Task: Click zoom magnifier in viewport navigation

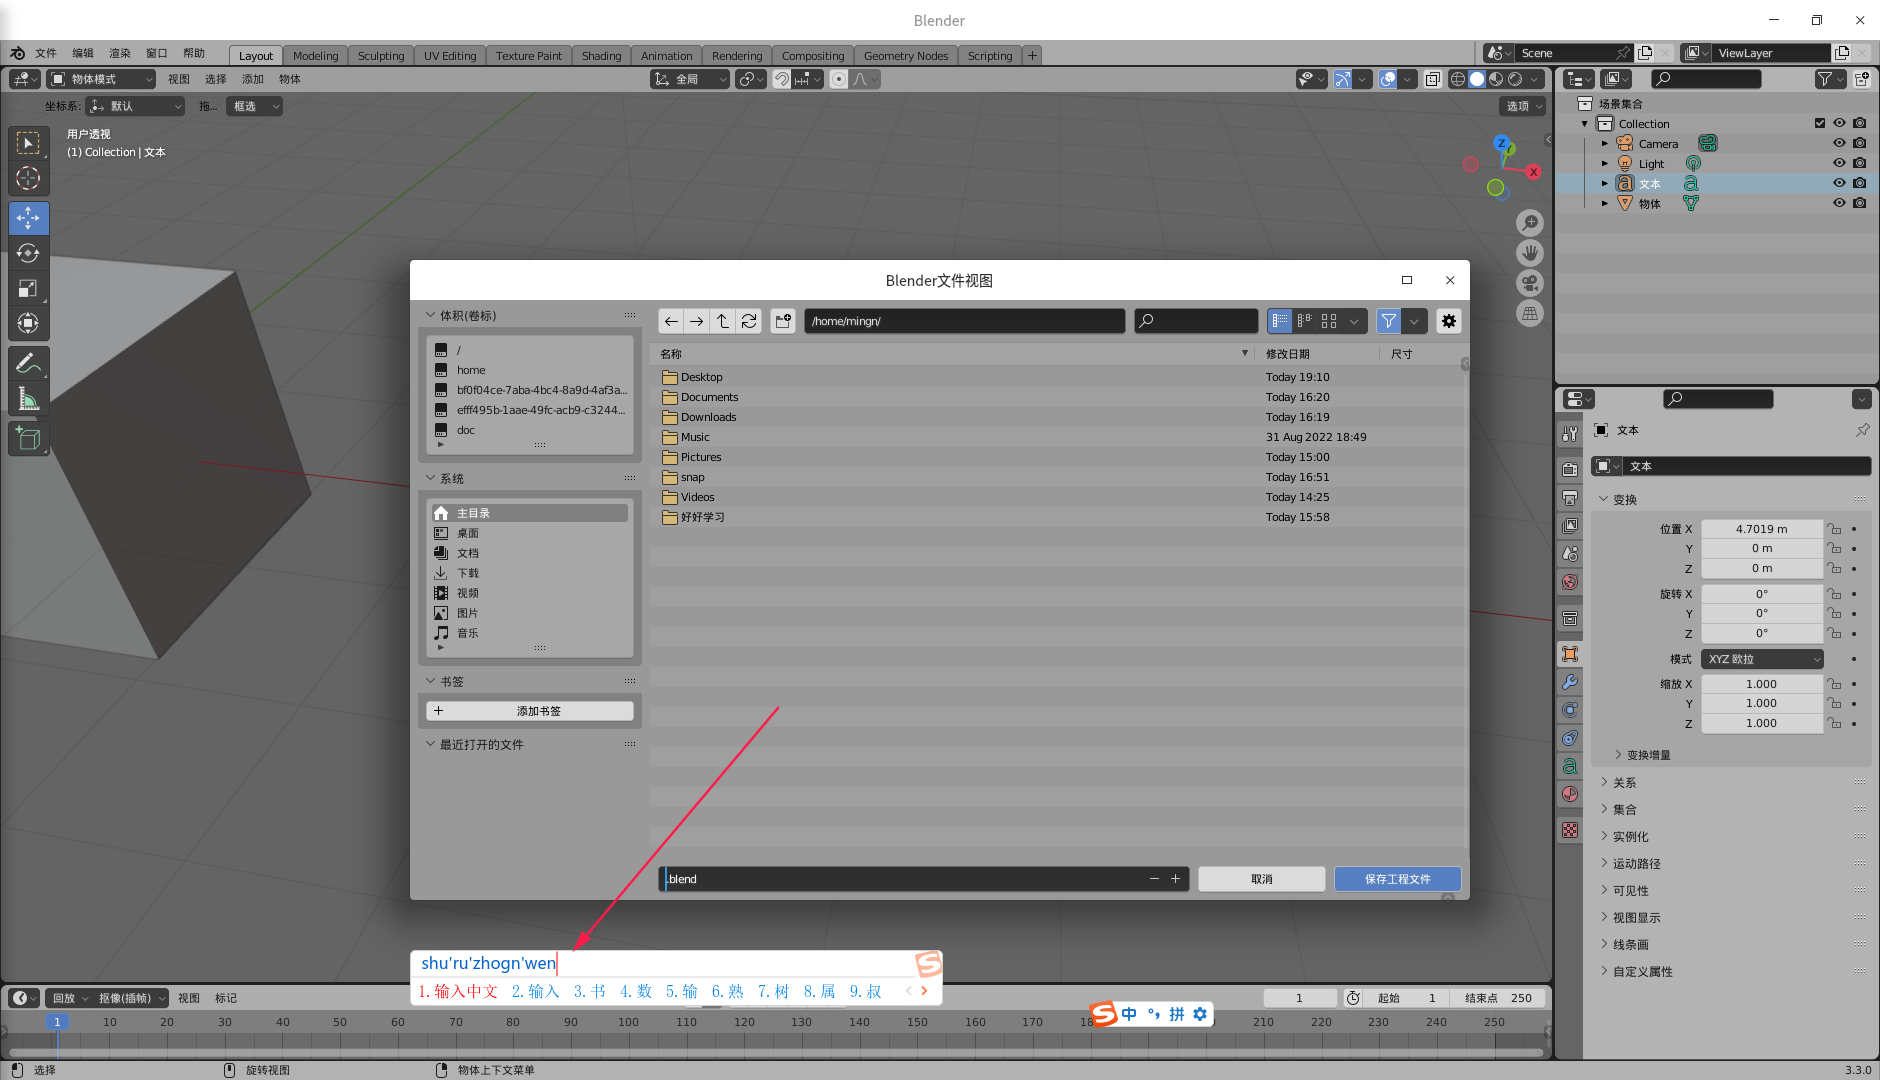Action: click(1530, 222)
